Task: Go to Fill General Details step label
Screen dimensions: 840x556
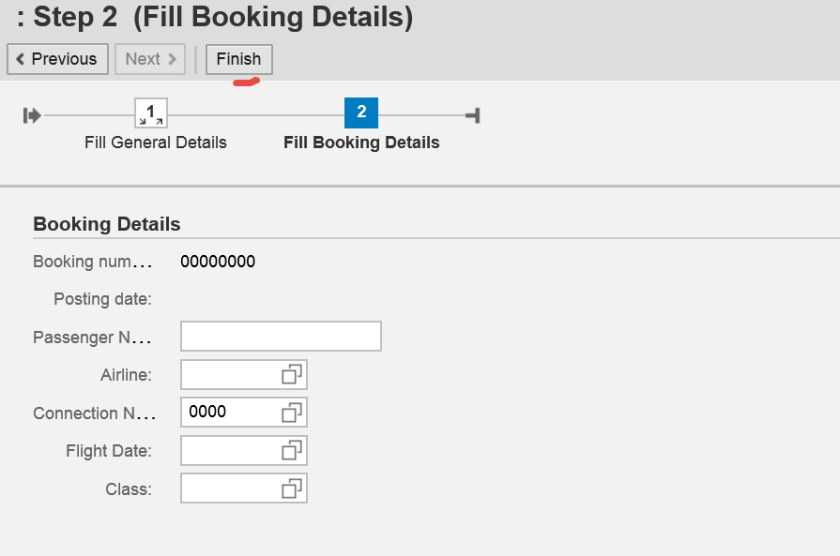Action: click(155, 142)
